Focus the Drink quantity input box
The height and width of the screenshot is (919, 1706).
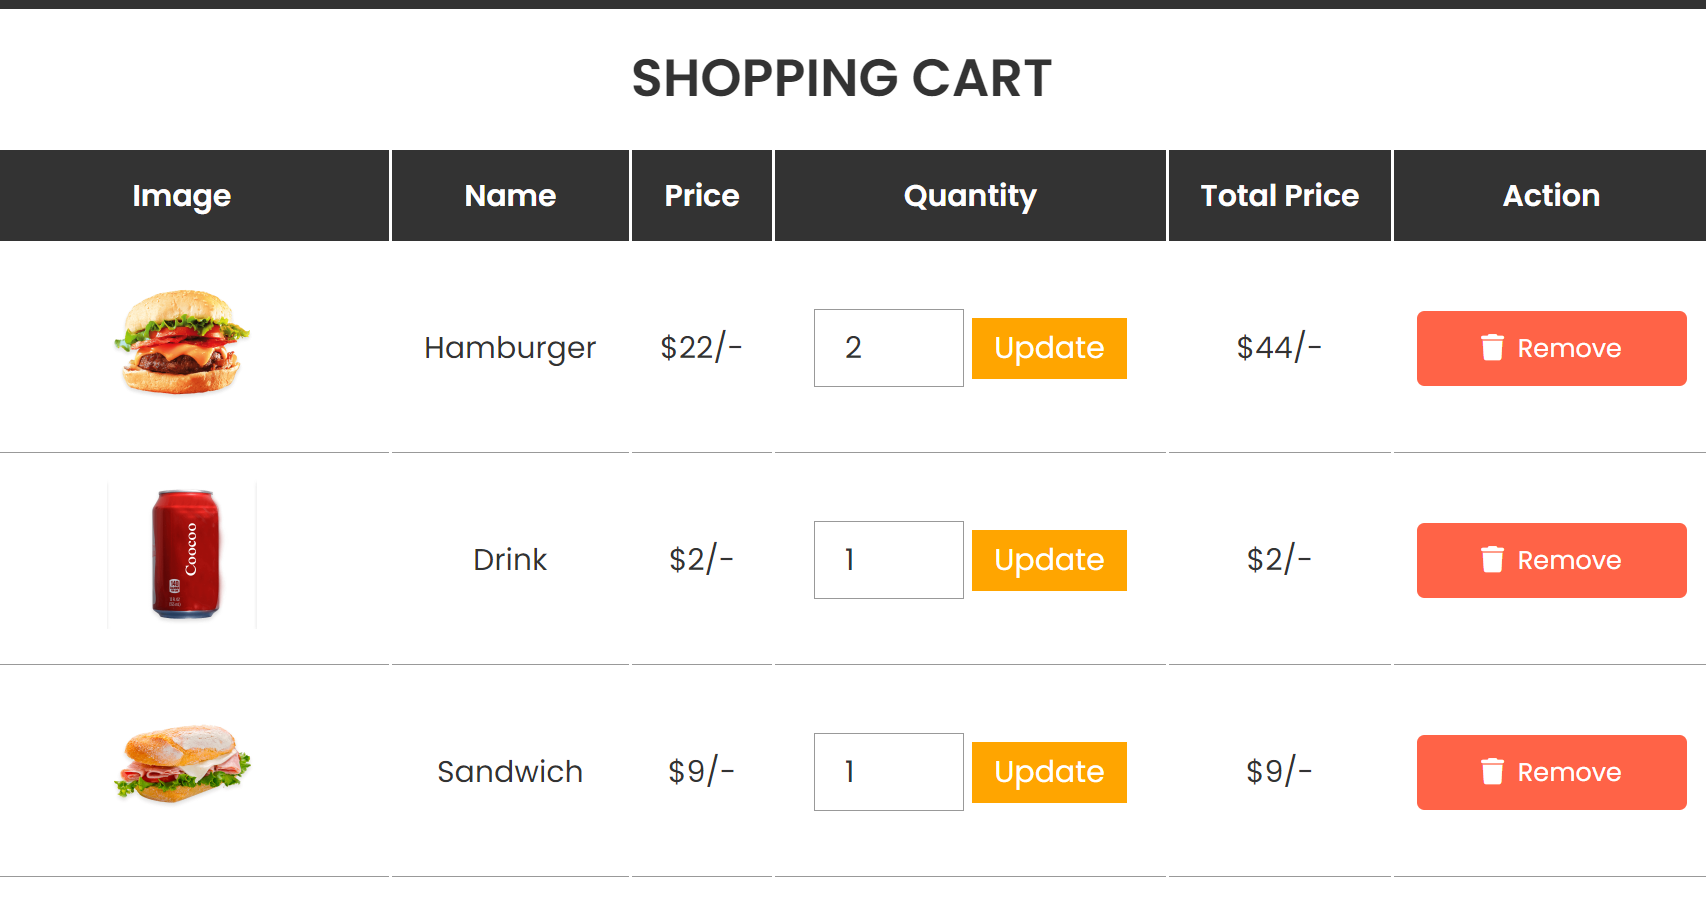[888, 560]
